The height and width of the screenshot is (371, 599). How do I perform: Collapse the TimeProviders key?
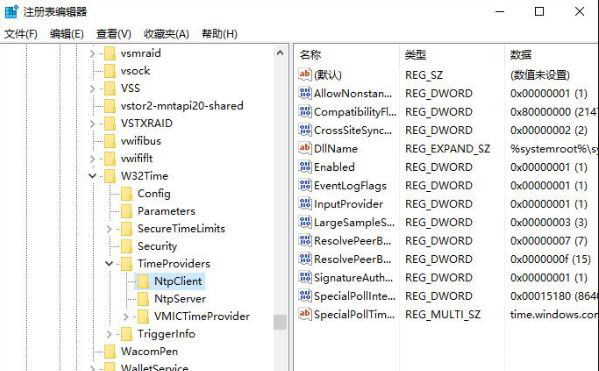[x=109, y=264]
